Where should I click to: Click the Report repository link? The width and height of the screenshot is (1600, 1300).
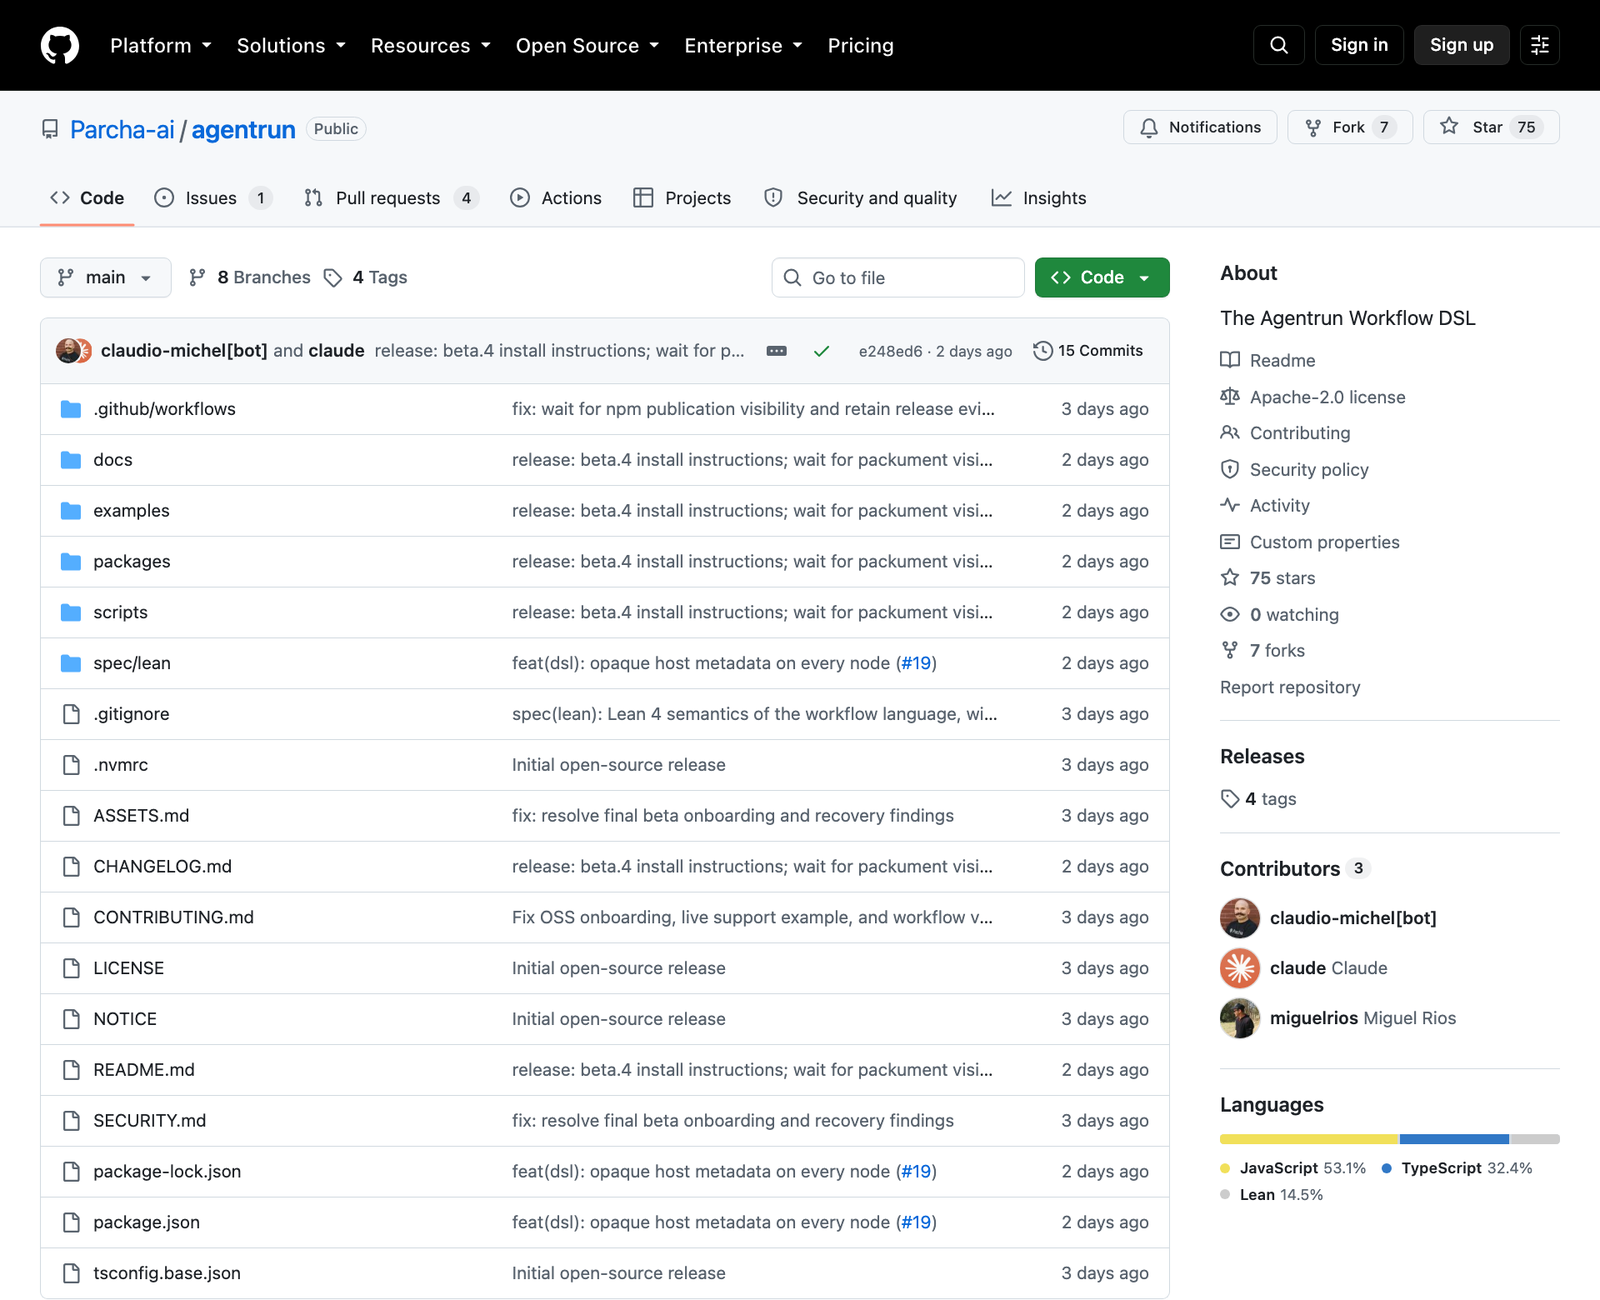(1290, 687)
